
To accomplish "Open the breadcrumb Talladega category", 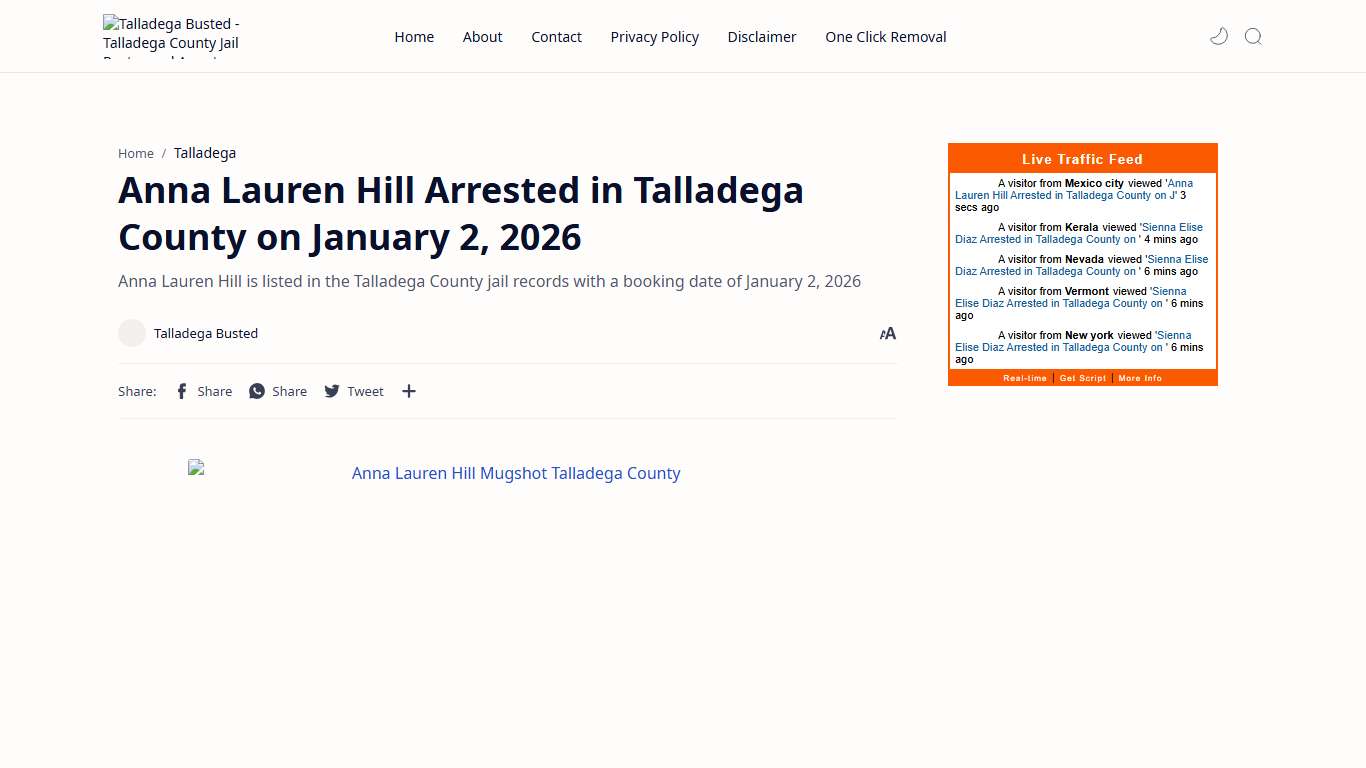I will click(204, 152).
